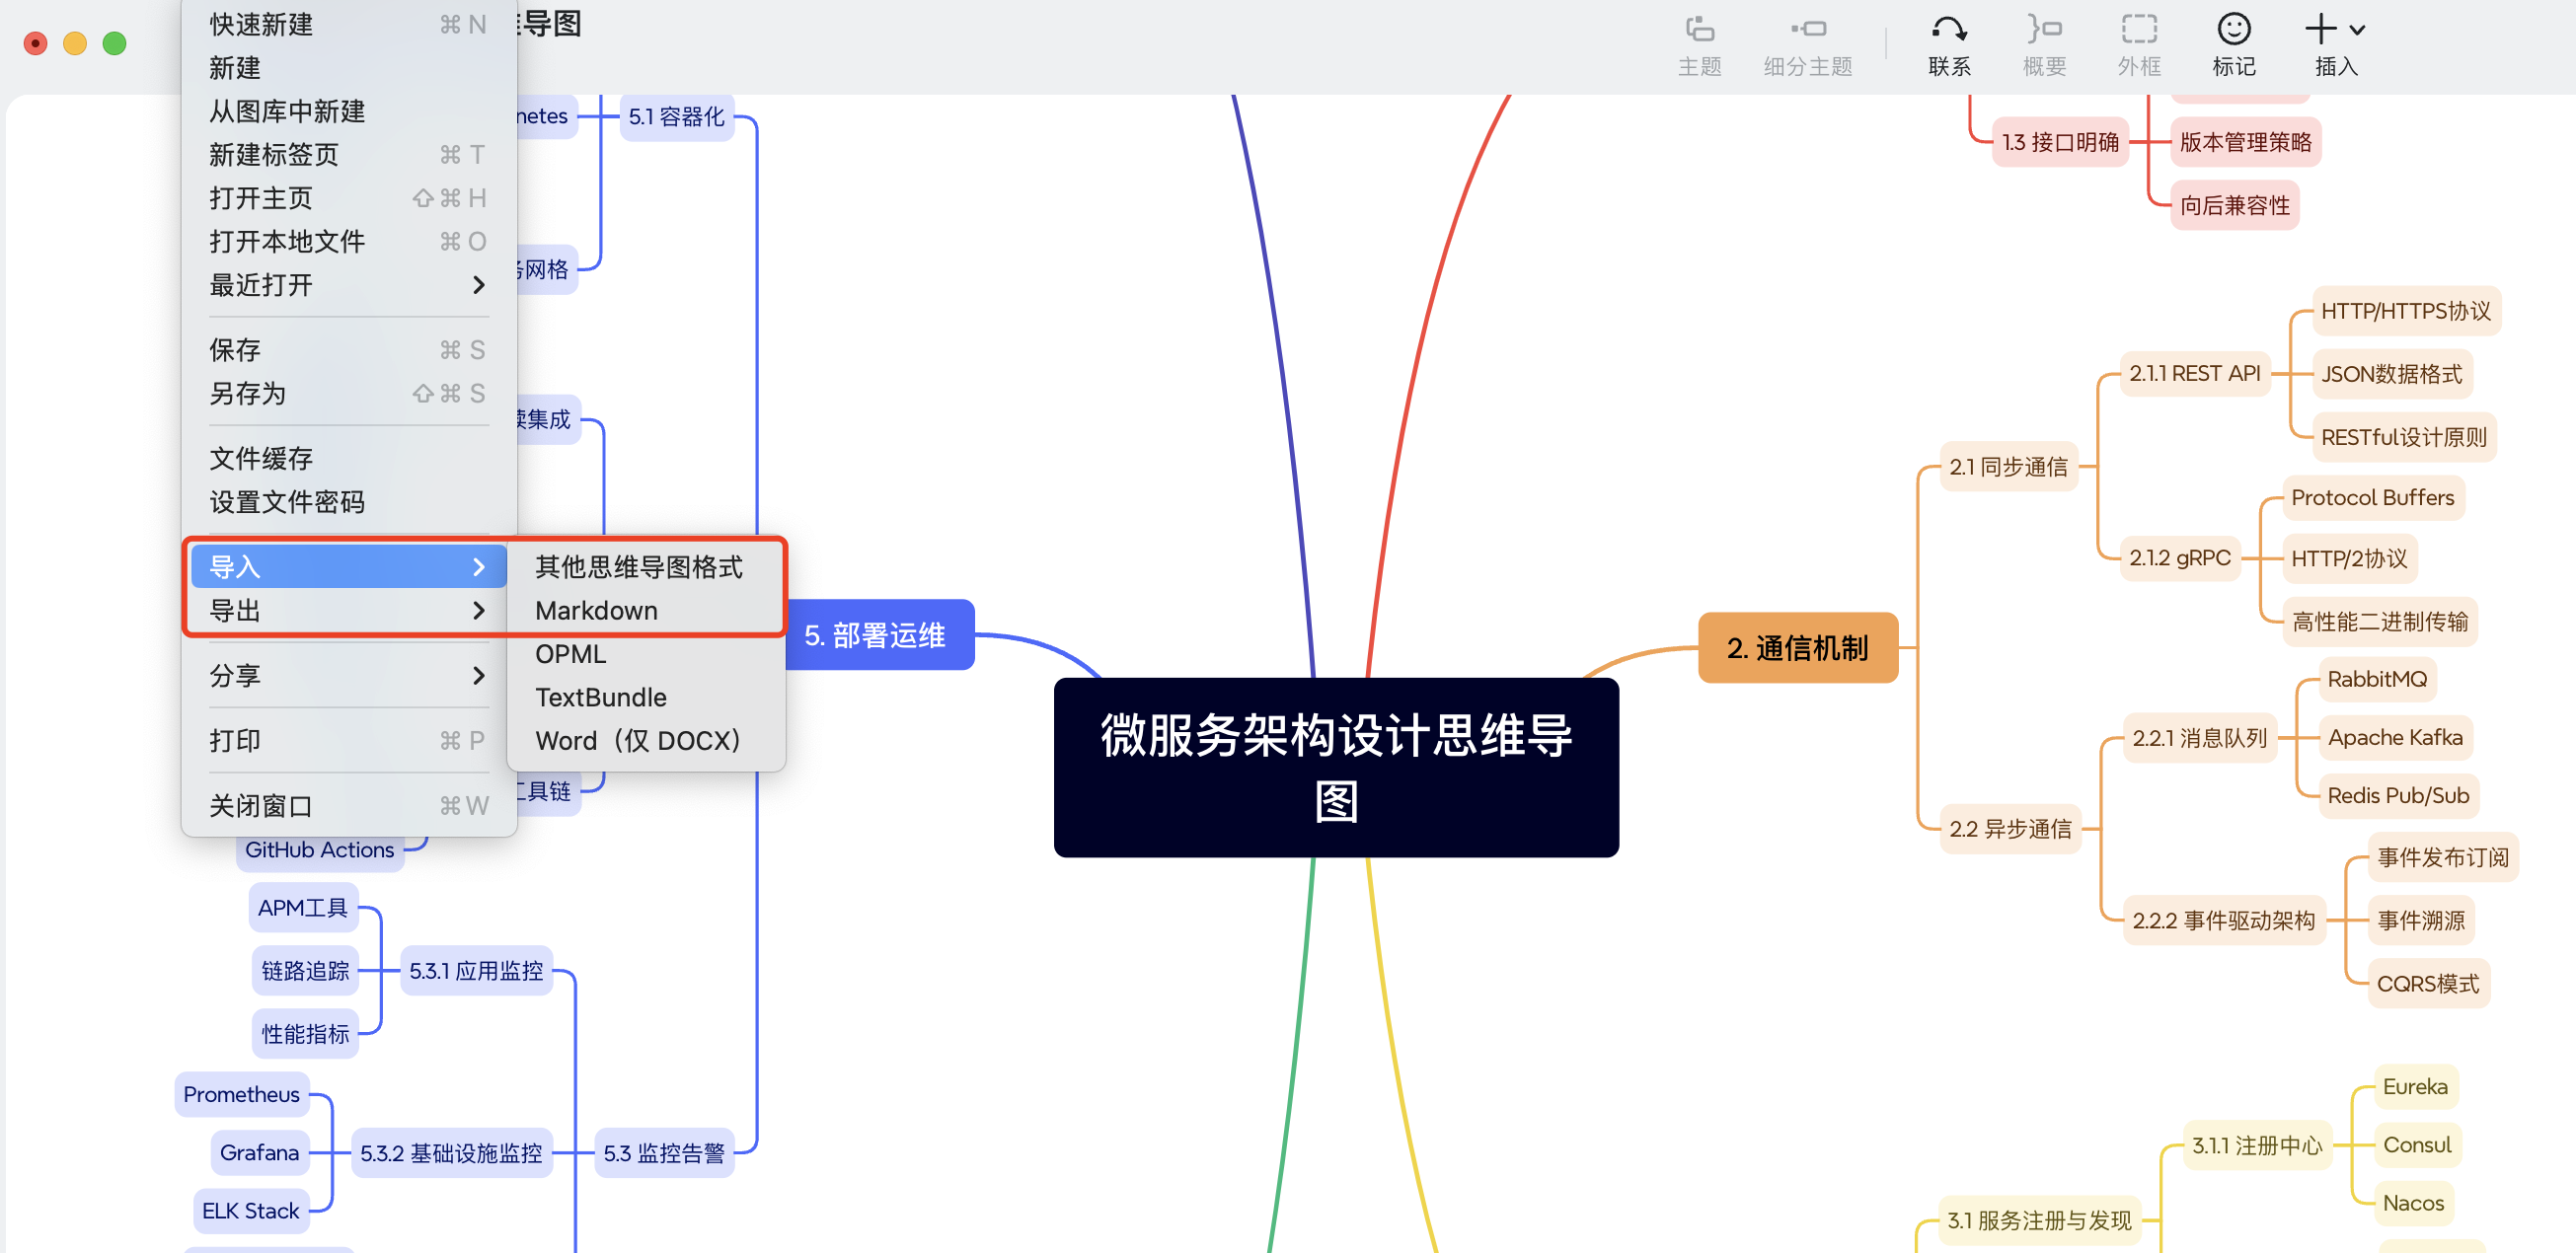Choose Markdown import format
2576x1253 pixels.
tap(596, 610)
